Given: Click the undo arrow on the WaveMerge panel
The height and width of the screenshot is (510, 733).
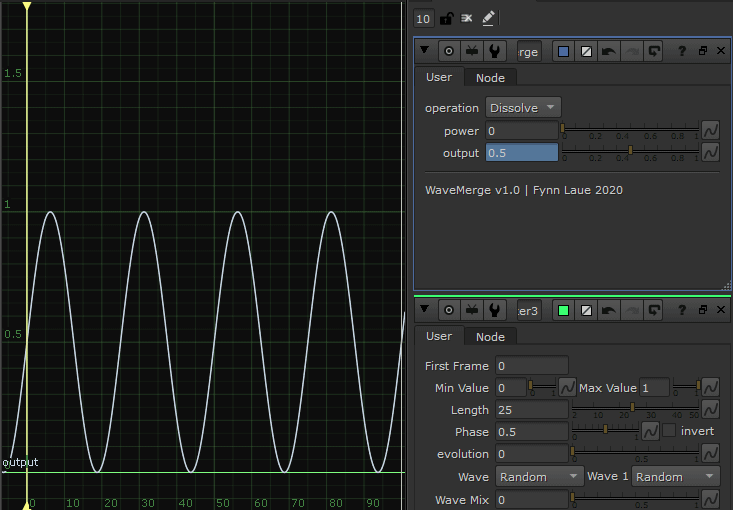Looking at the screenshot, I should click(608, 51).
